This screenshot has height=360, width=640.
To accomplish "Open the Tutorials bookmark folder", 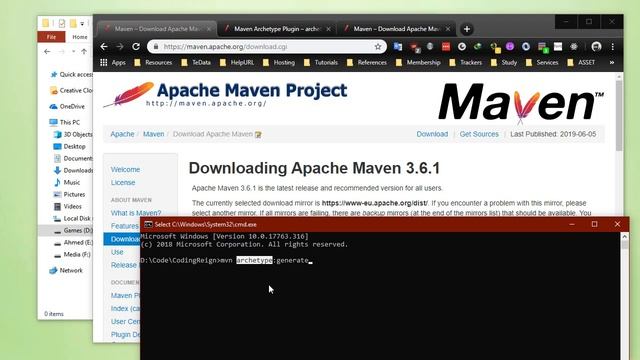I will pos(321,62).
